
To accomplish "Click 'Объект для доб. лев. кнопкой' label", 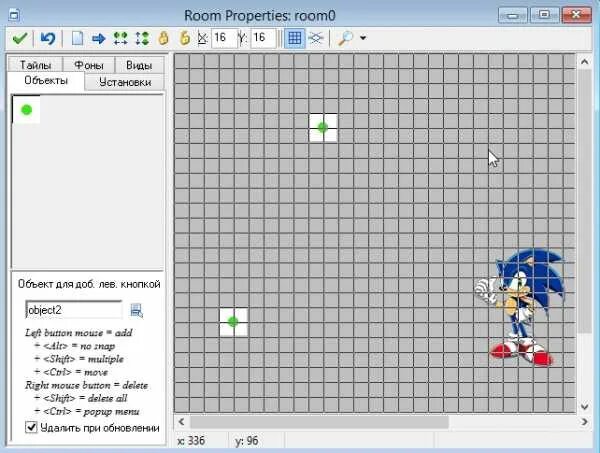I will pyautogui.click(x=89, y=284).
